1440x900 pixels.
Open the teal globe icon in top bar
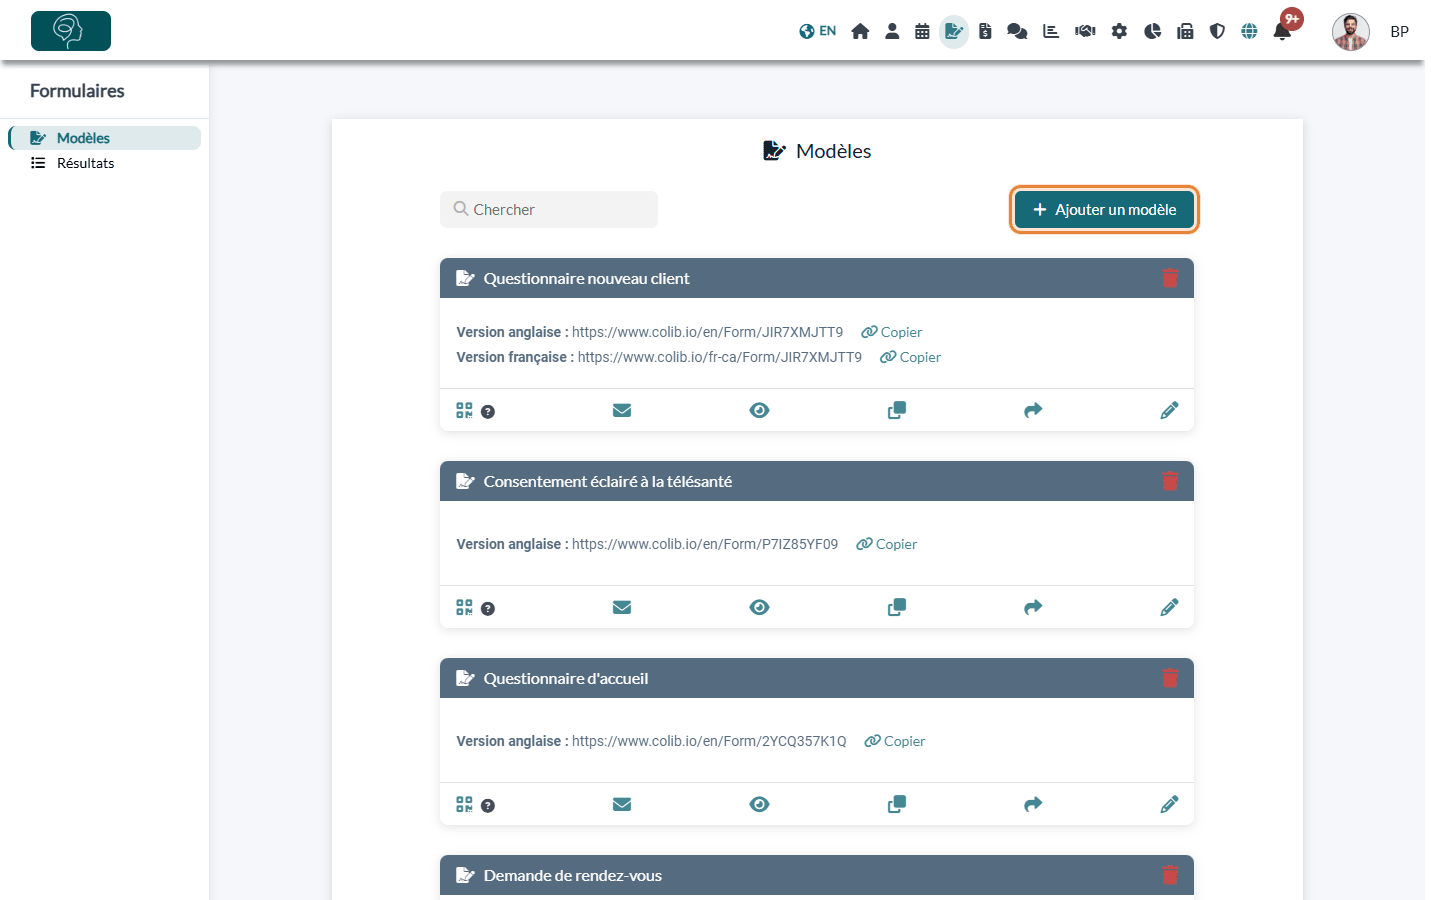[1249, 31]
